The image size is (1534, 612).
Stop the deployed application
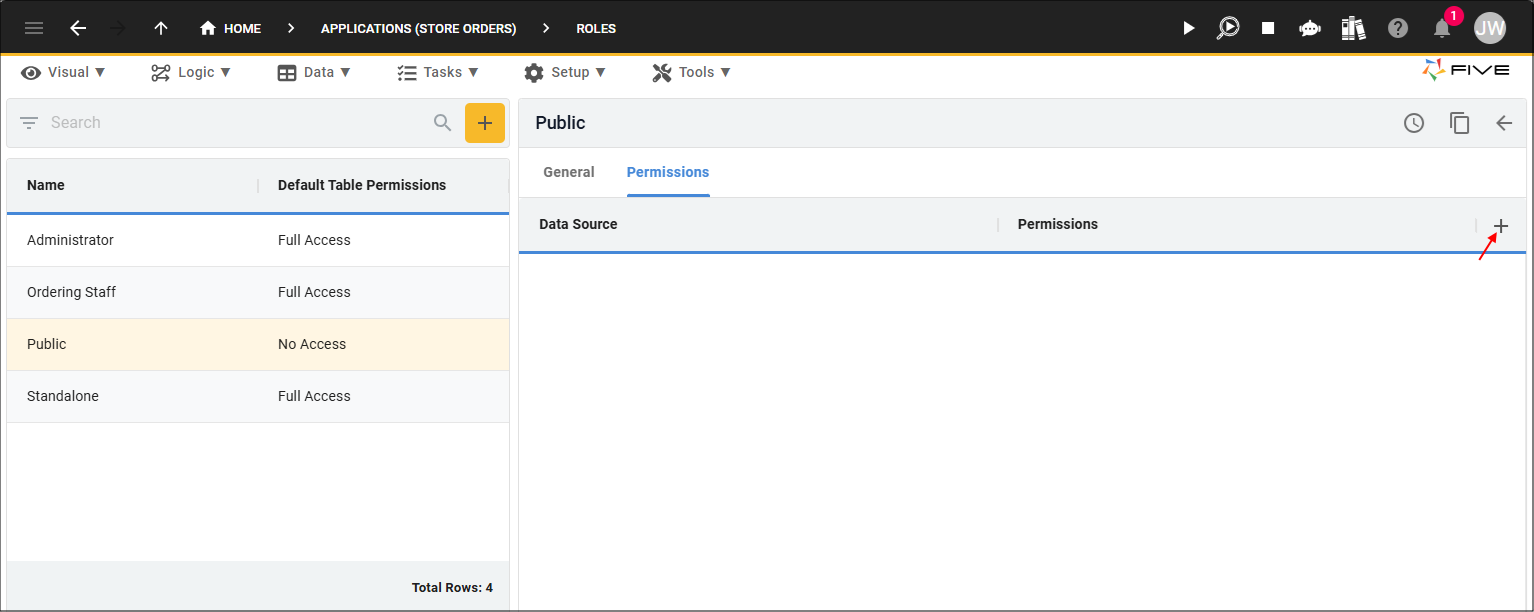point(1268,28)
